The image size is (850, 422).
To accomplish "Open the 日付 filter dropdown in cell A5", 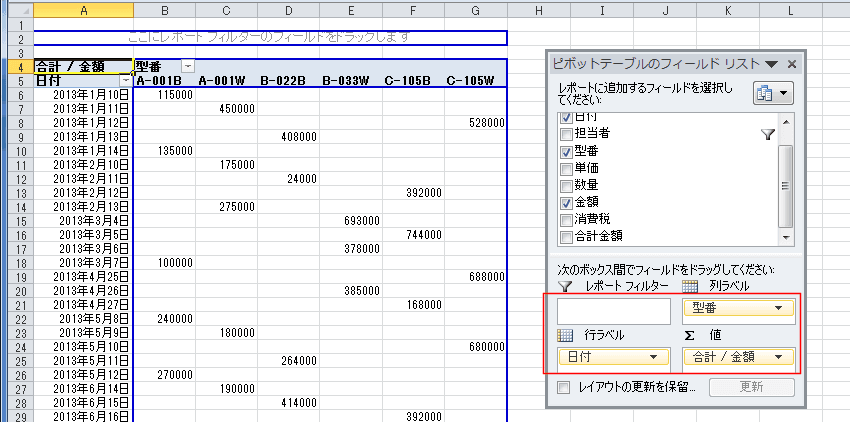I will [125, 80].
